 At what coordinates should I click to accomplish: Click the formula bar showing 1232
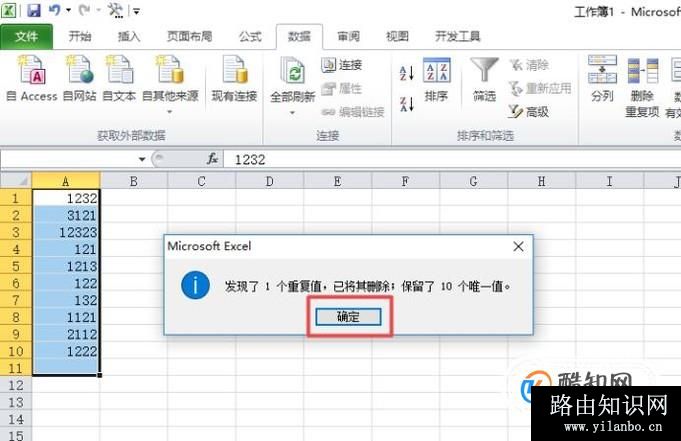point(452,159)
